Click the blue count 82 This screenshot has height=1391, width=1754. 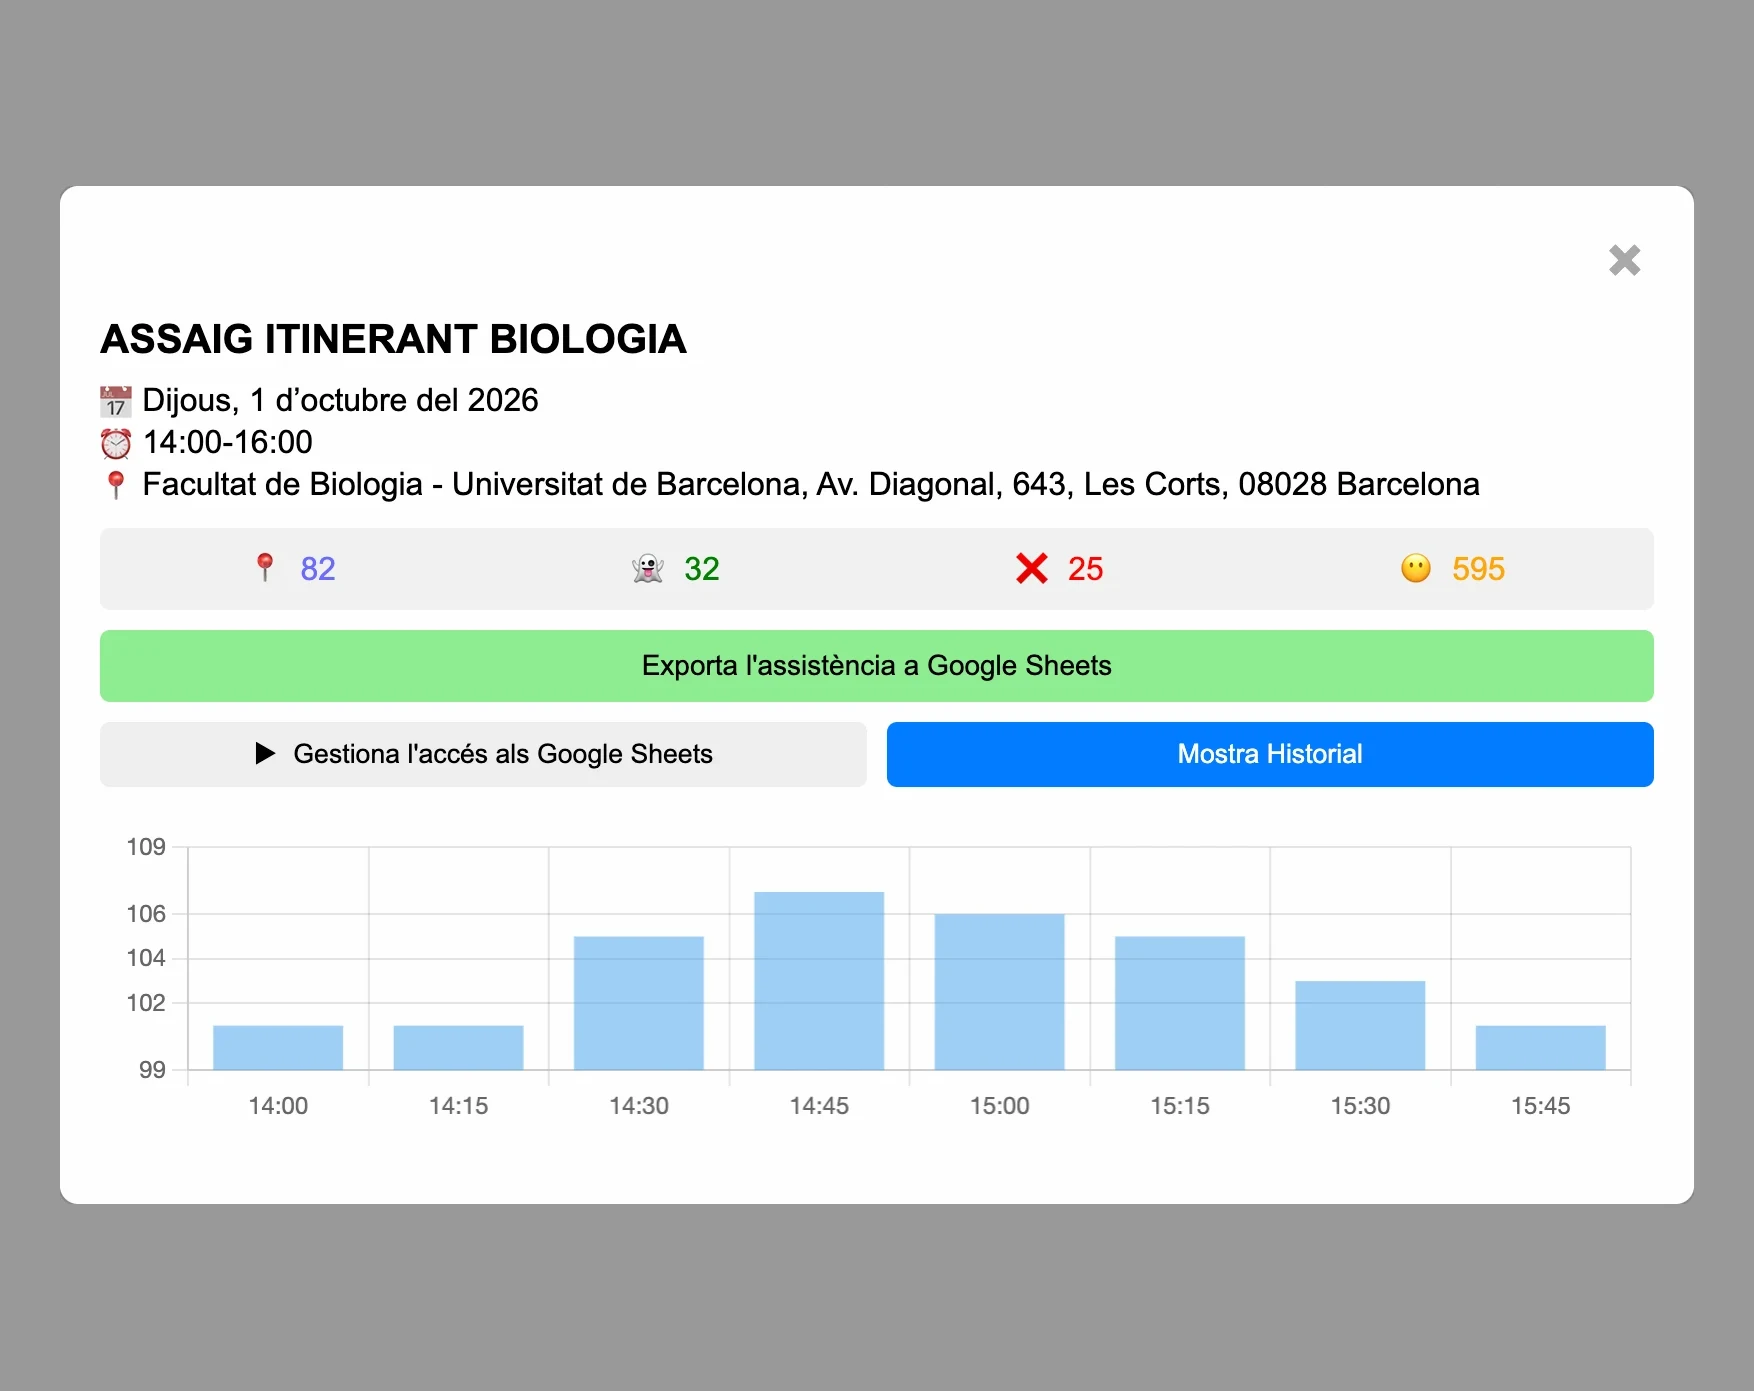(x=318, y=569)
